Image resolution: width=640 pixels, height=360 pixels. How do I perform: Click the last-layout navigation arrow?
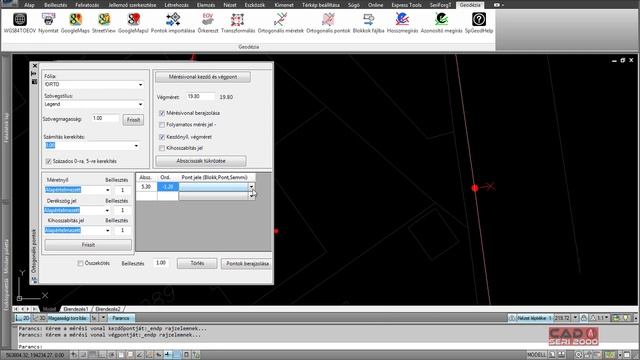tap(35, 309)
